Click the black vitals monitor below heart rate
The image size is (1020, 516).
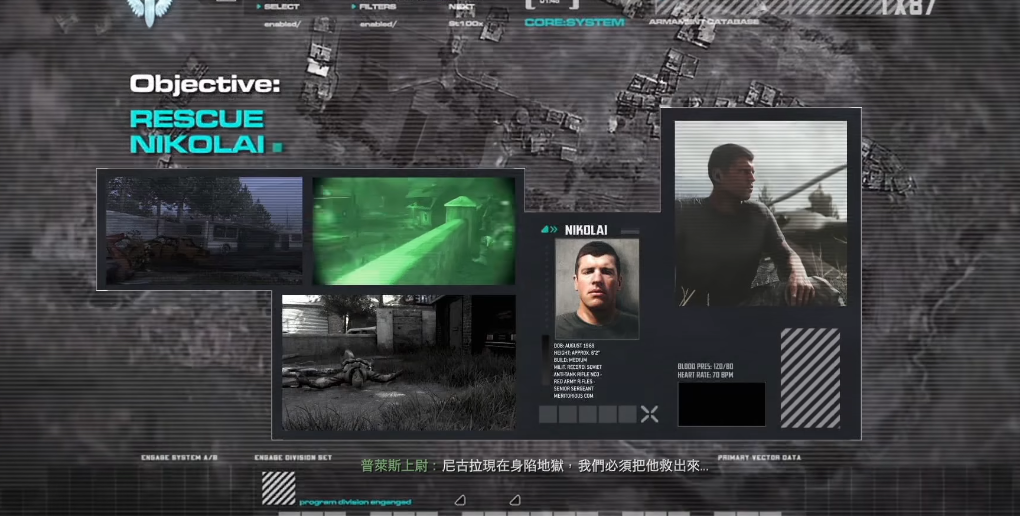coord(721,404)
